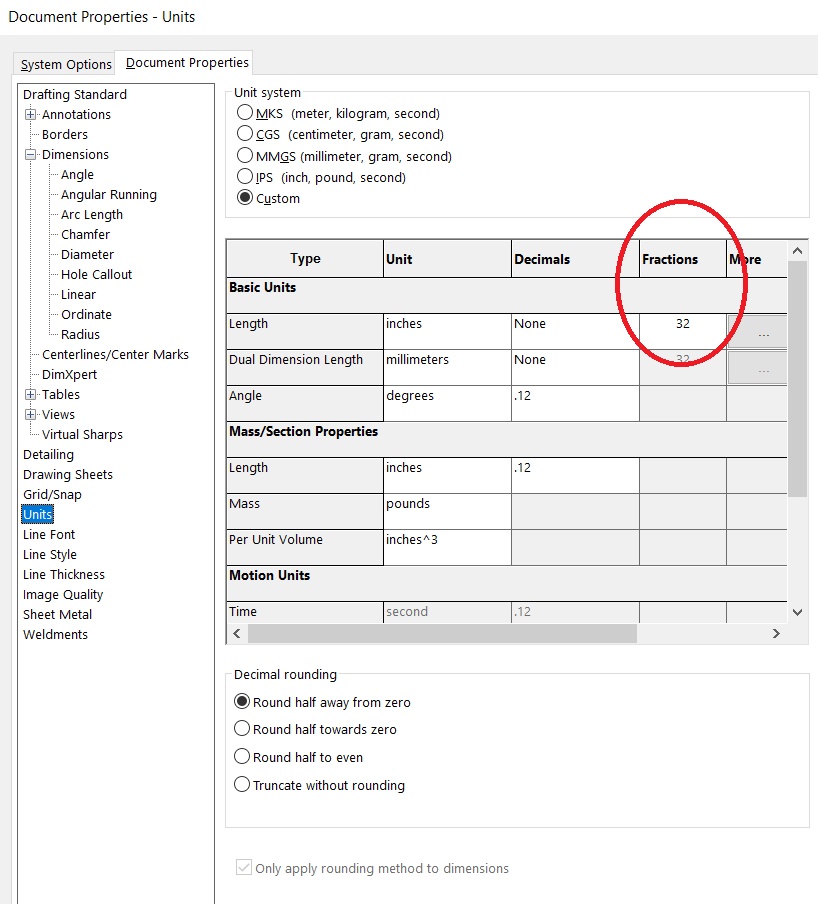Select Angle under Dimensions
The width and height of the screenshot is (818, 904).
pyautogui.click(x=77, y=175)
